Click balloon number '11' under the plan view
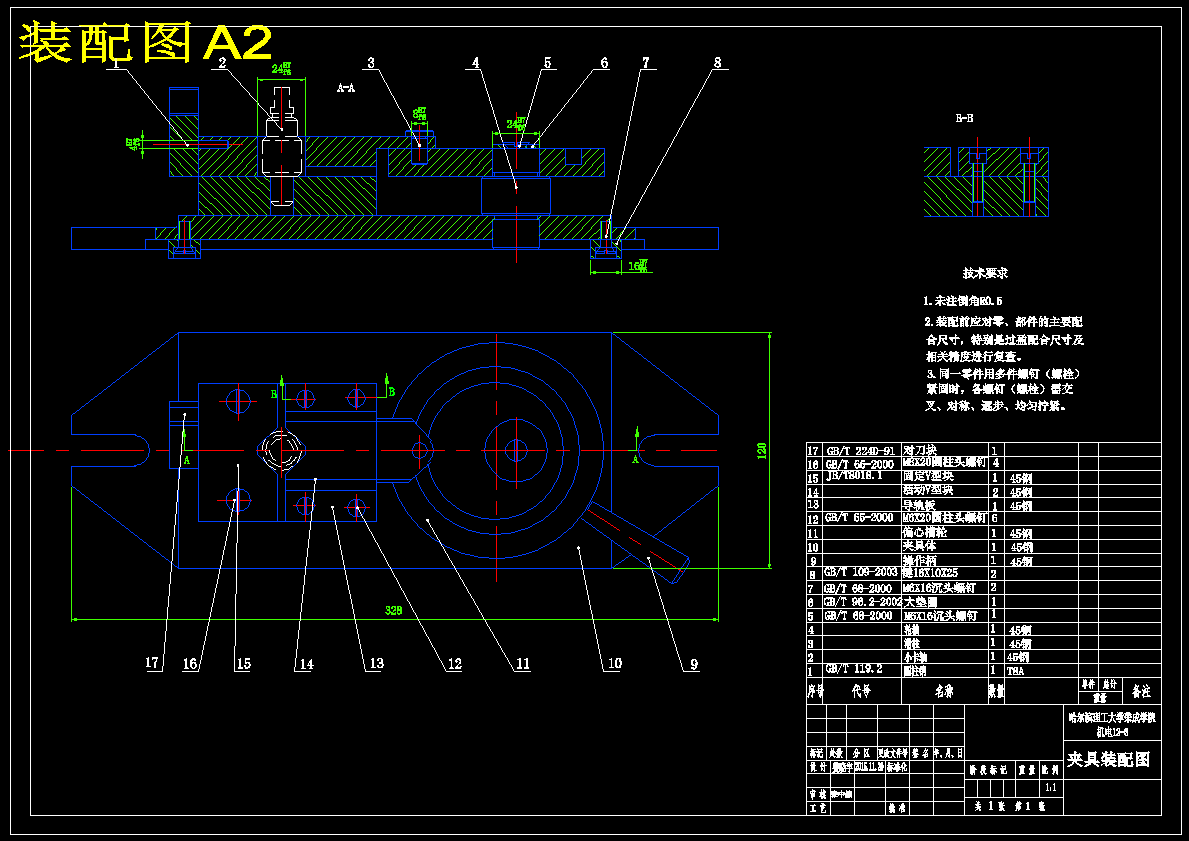The width and height of the screenshot is (1189, 841). tap(523, 664)
